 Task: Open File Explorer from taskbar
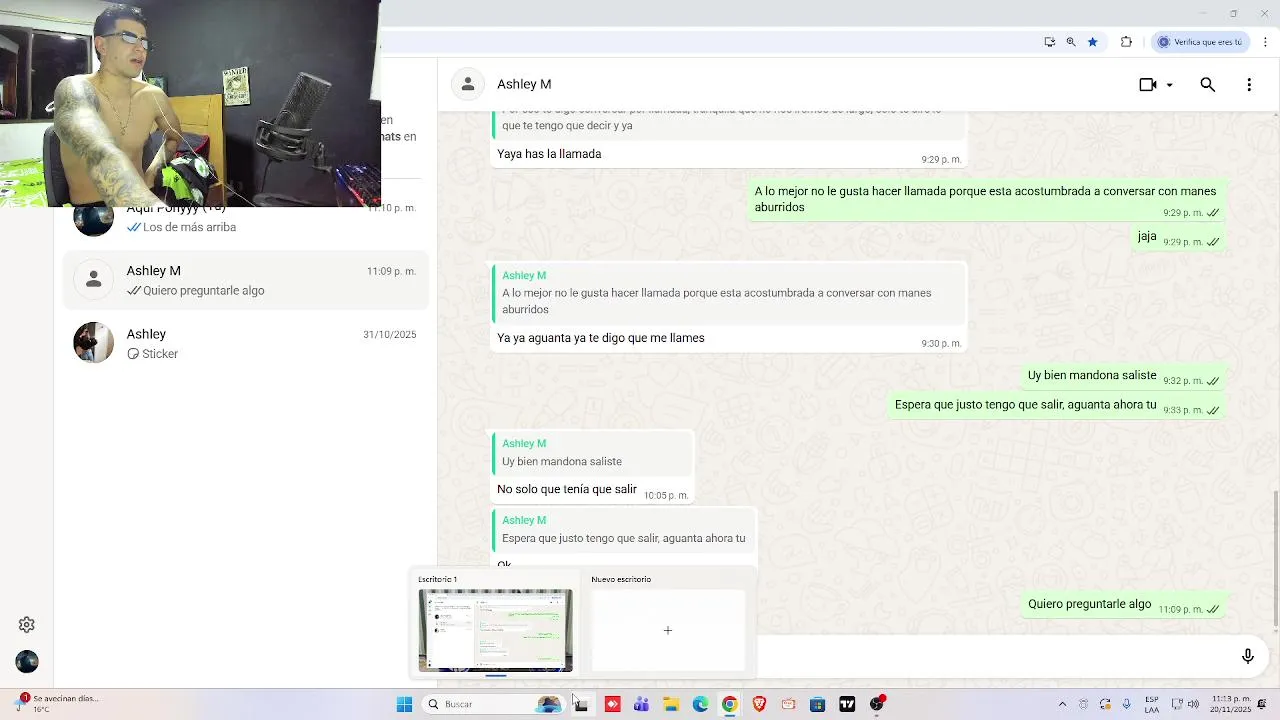click(x=671, y=704)
